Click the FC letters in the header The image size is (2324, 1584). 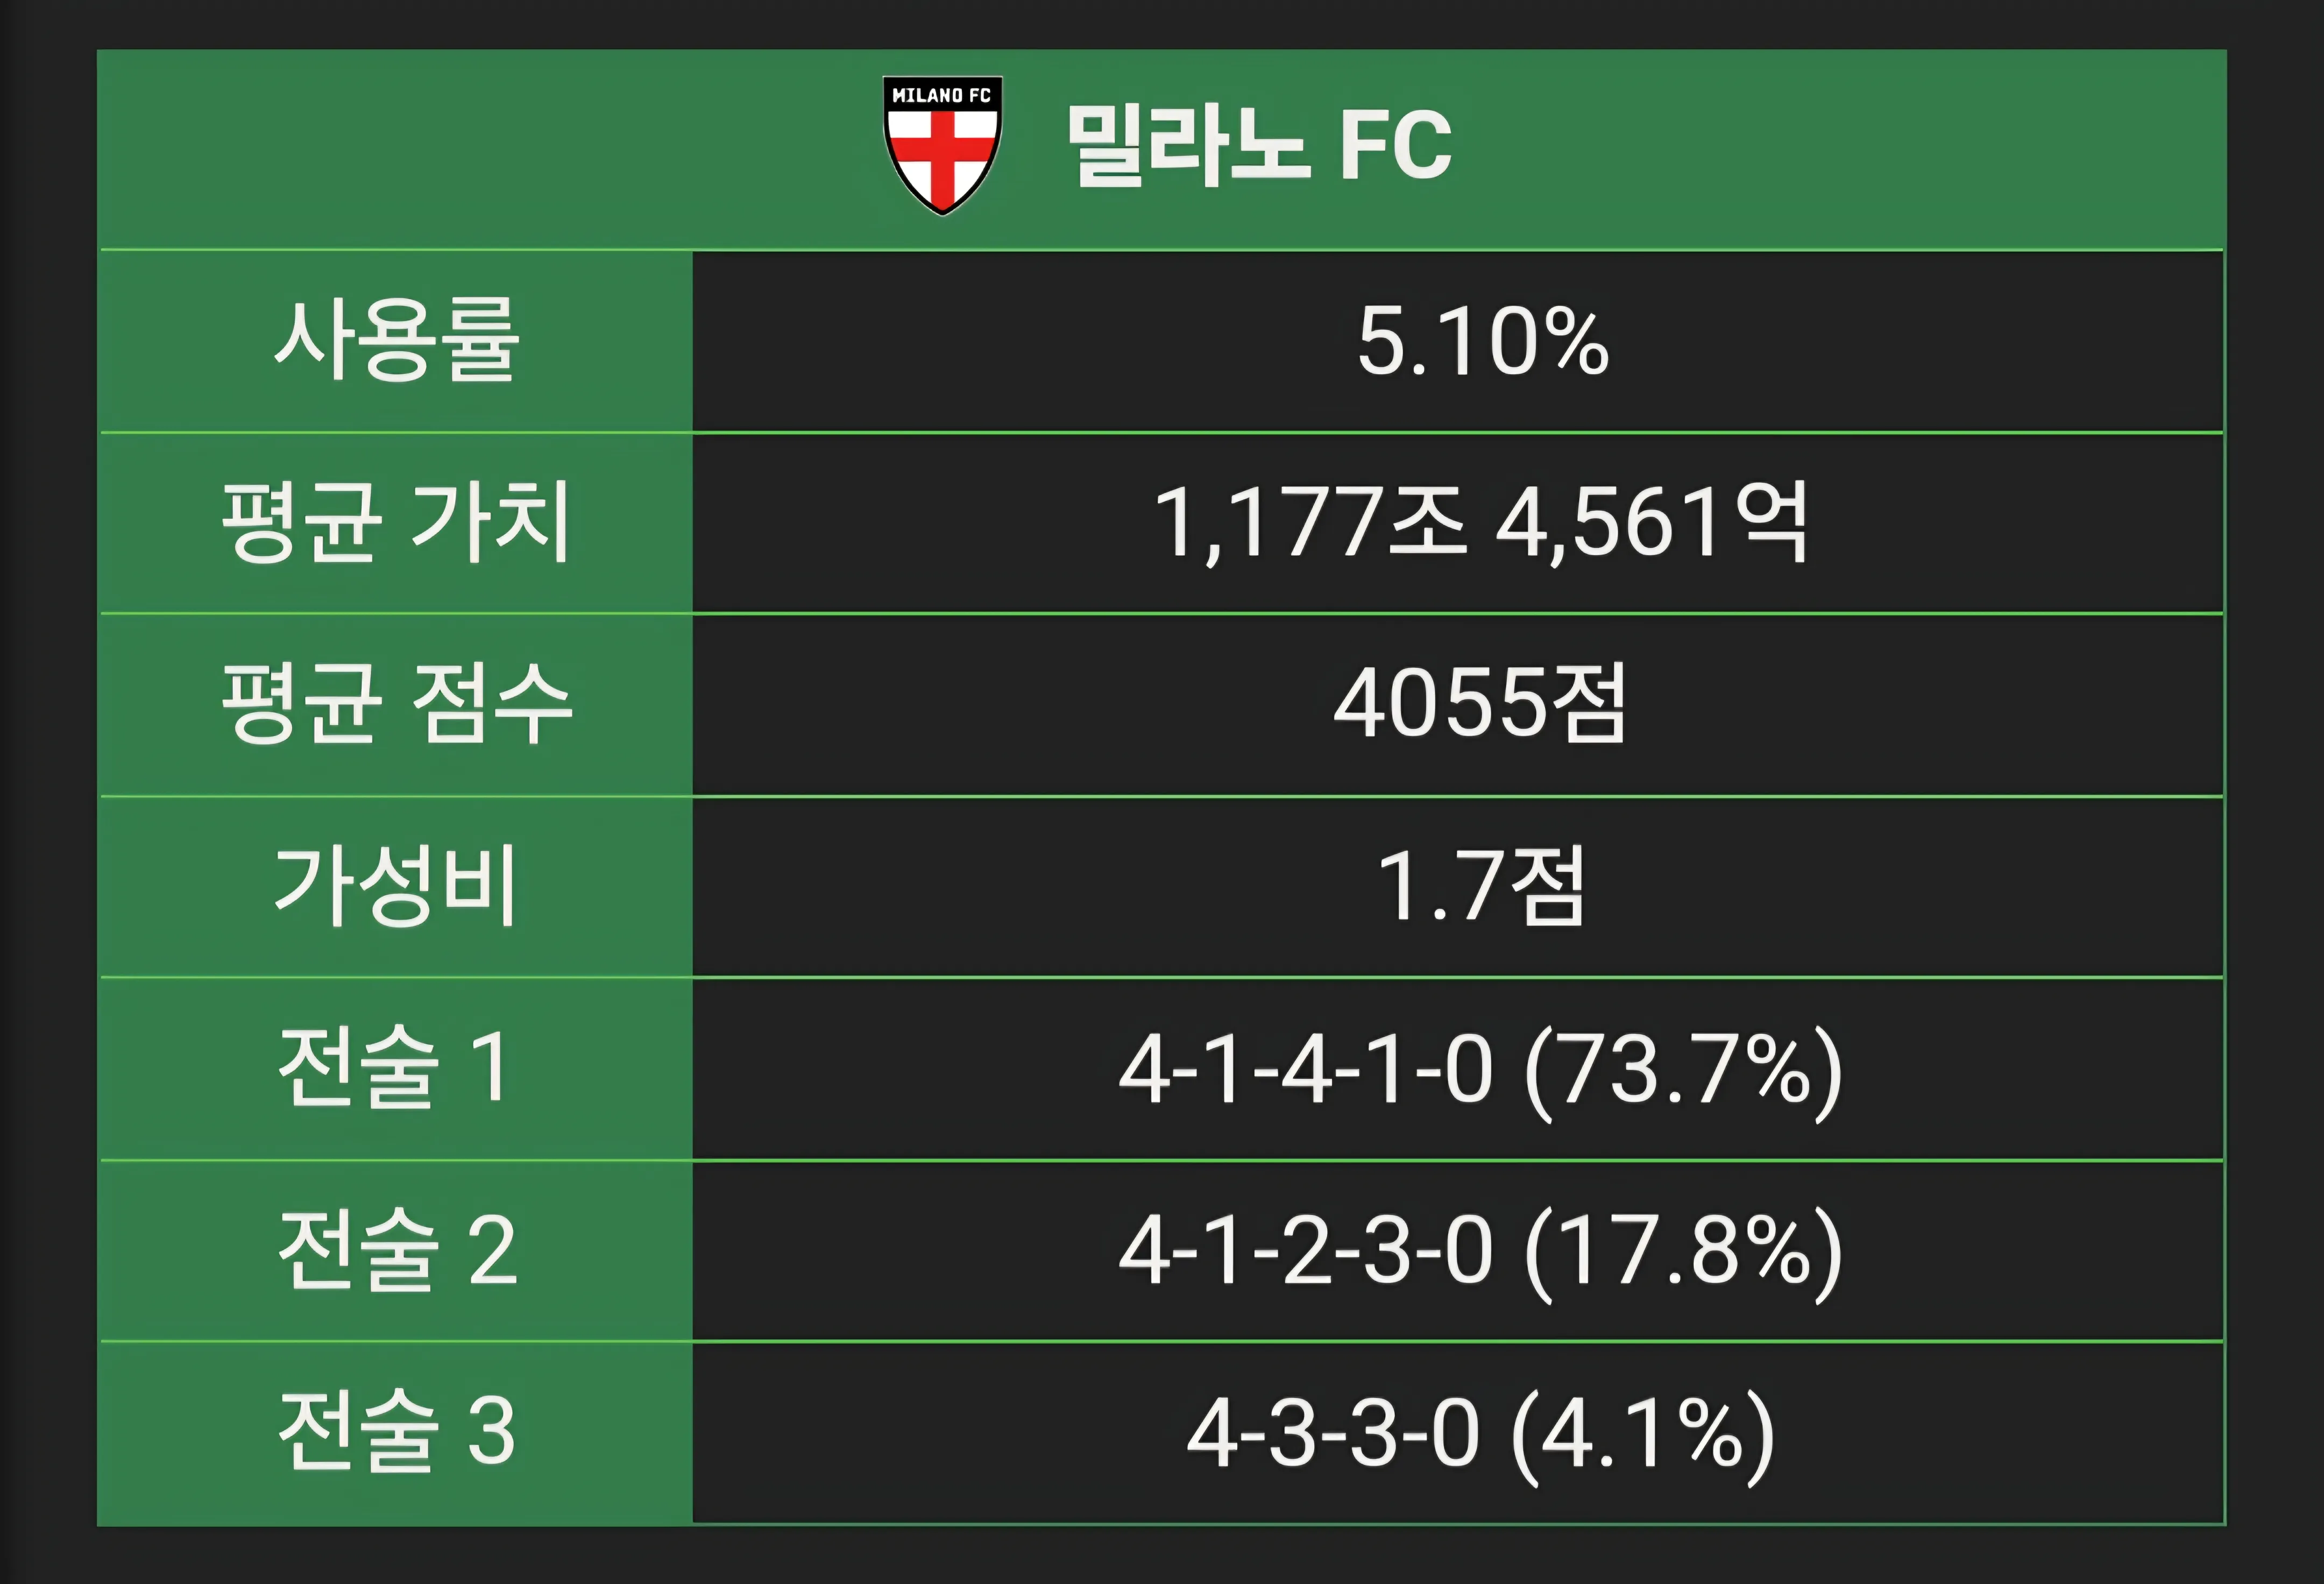tap(1396, 146)
